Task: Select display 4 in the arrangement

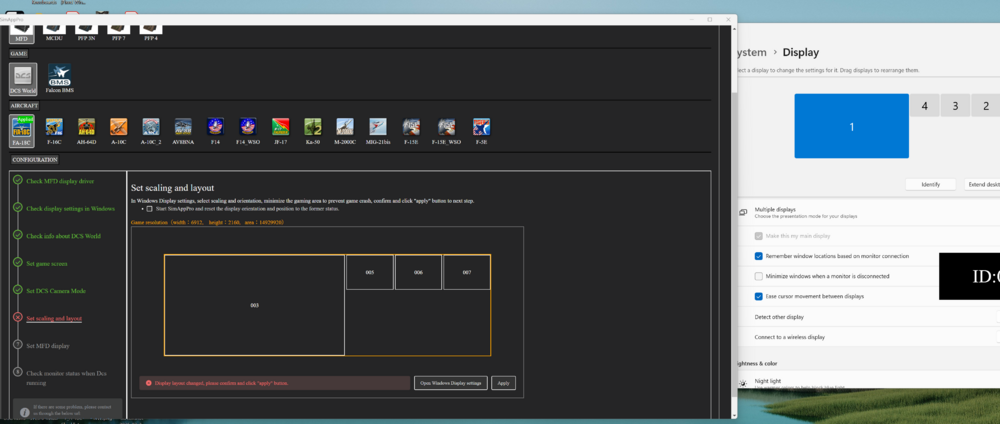Action: point(925,106)
